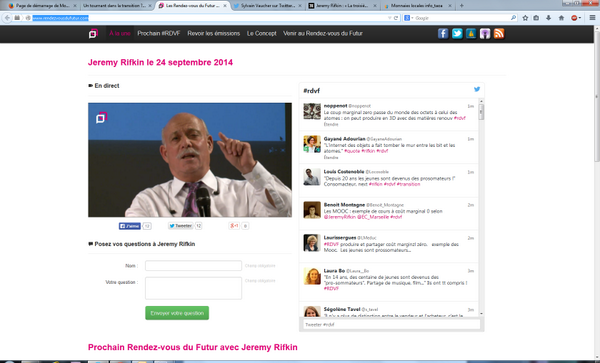Open the #transition hashtag in Louis Costenoble's tweet
Viewport: 600px width, 363px height.
click(408, 184)
